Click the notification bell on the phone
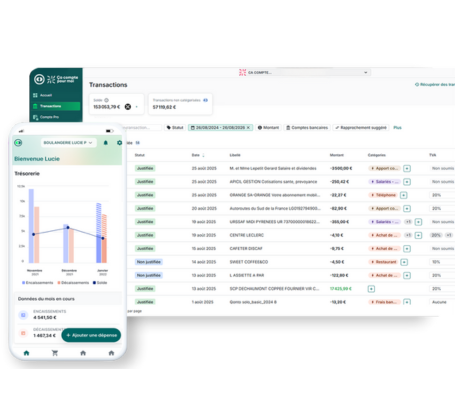 106,143
